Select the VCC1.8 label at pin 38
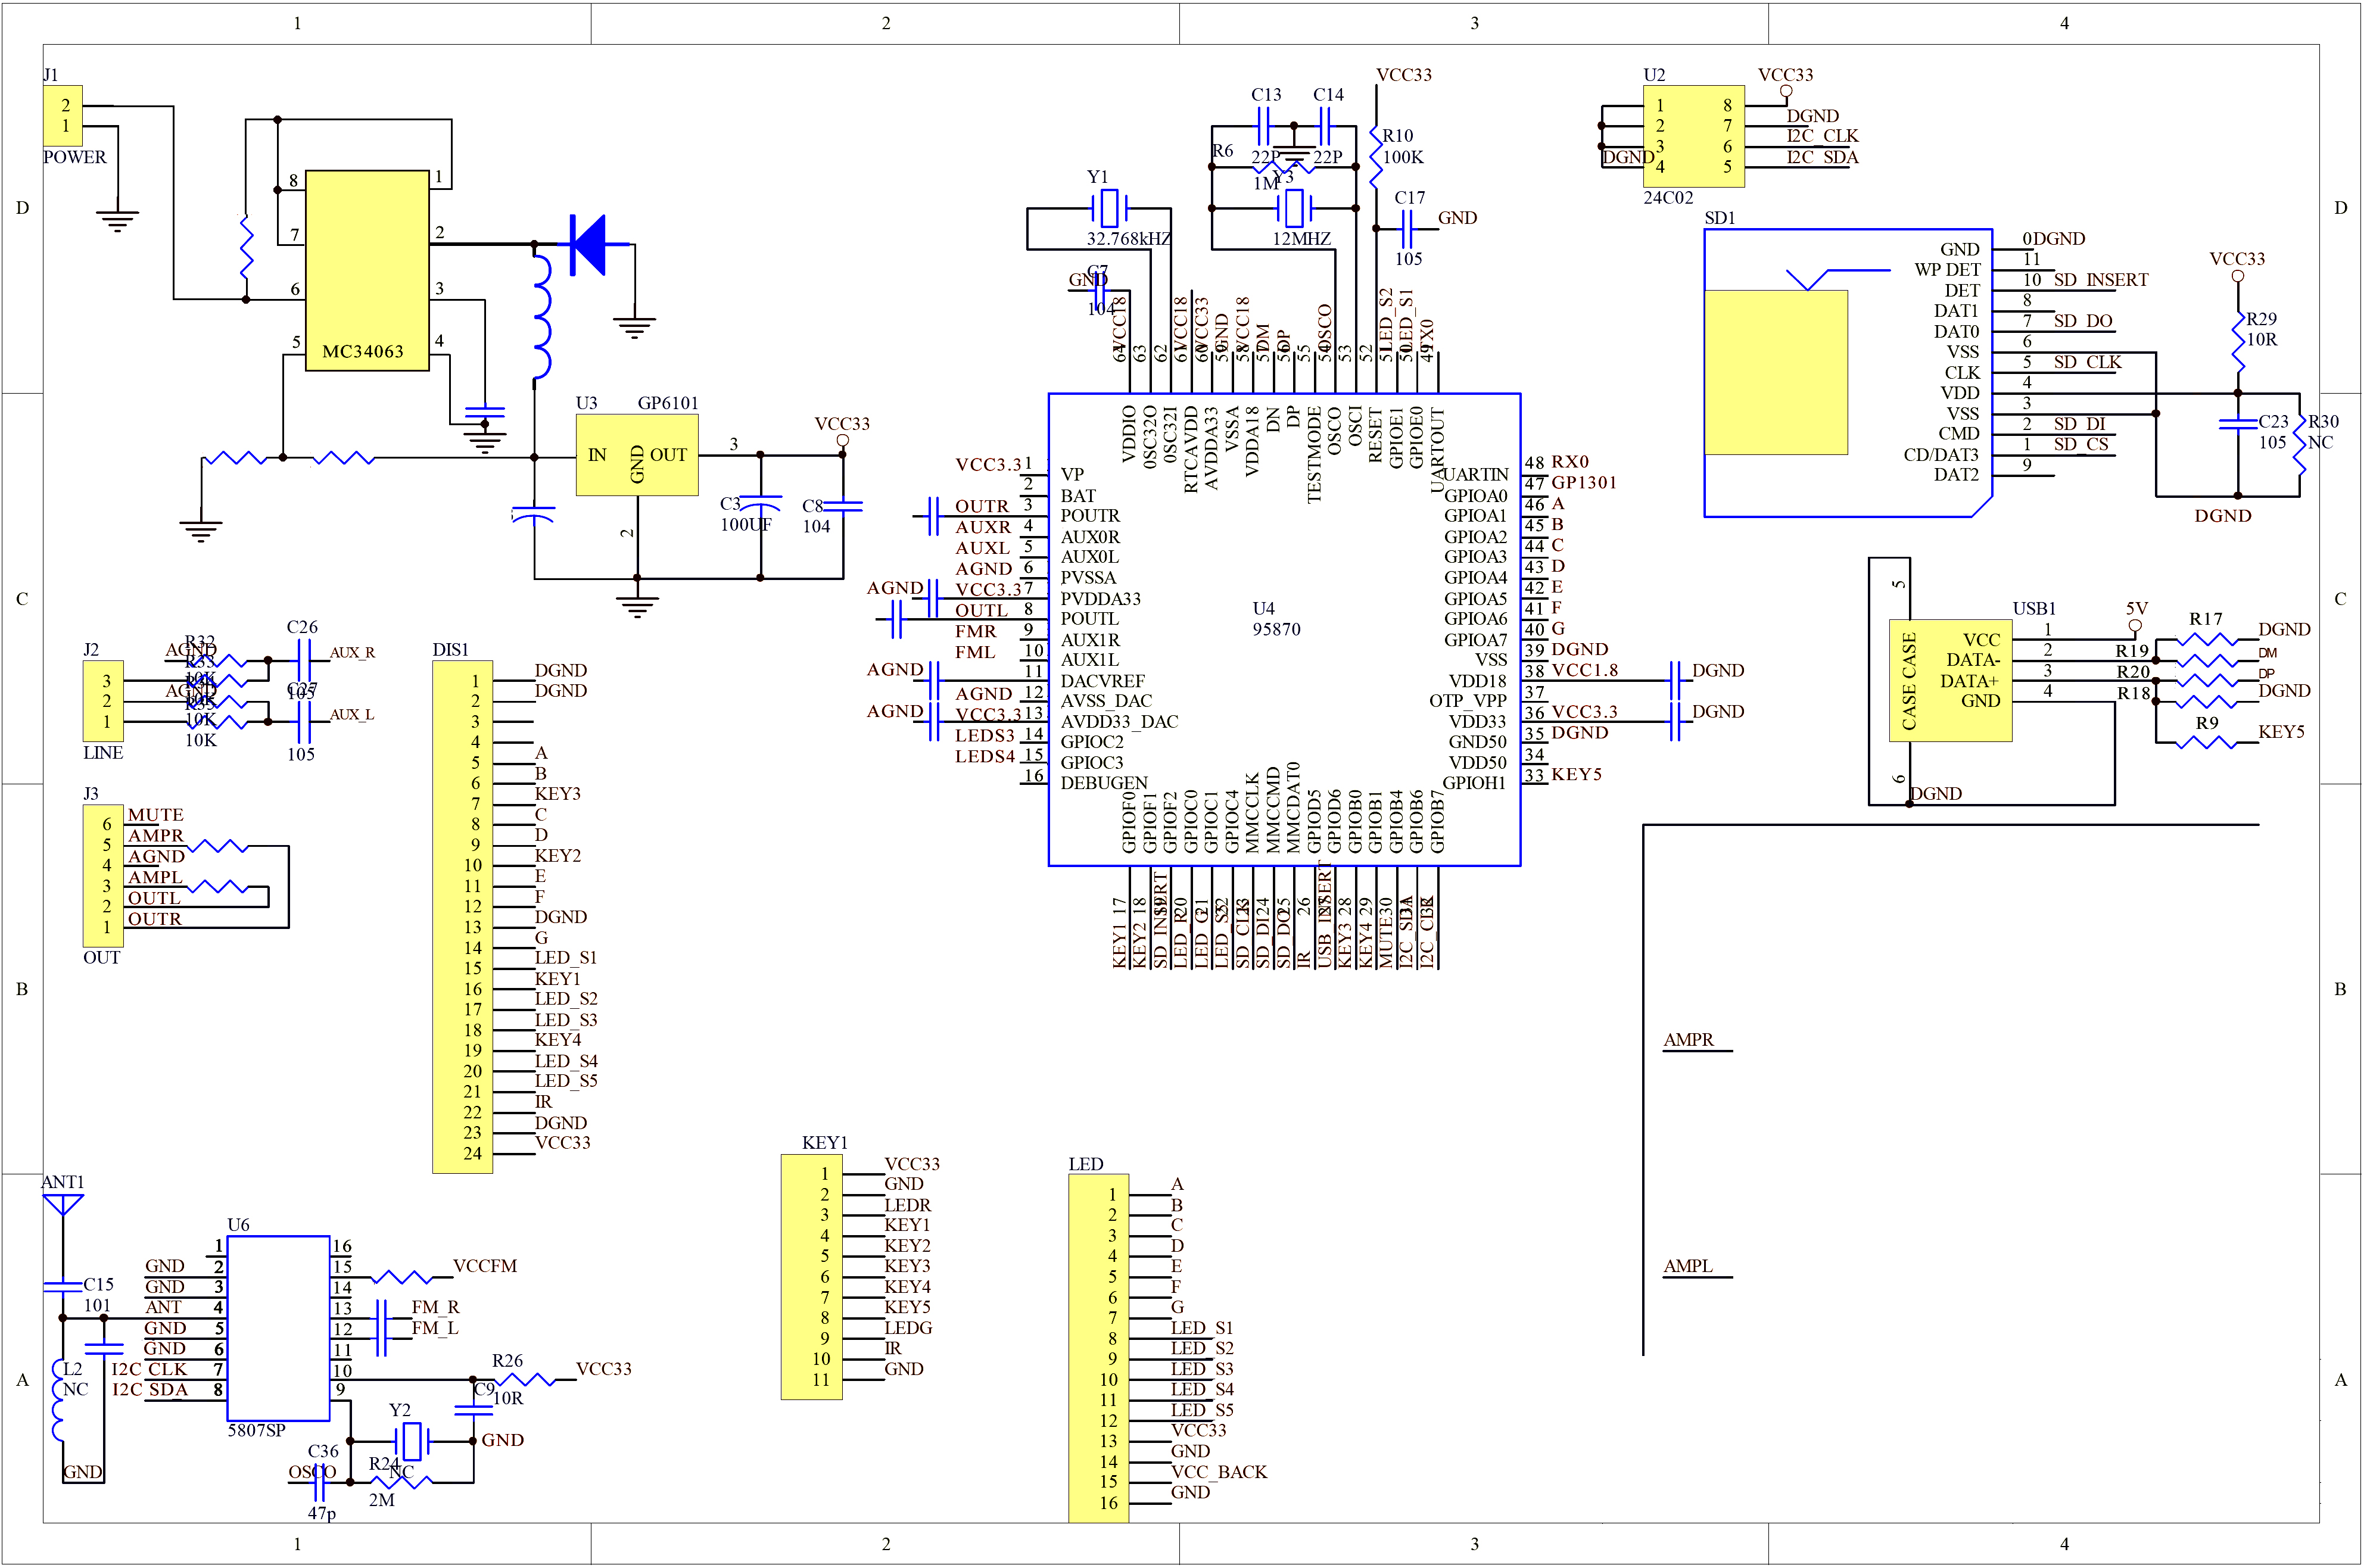Image resolution: width=2367 pixels, height=1568 pixels. pyautogui.click(x=1585, y=670)
